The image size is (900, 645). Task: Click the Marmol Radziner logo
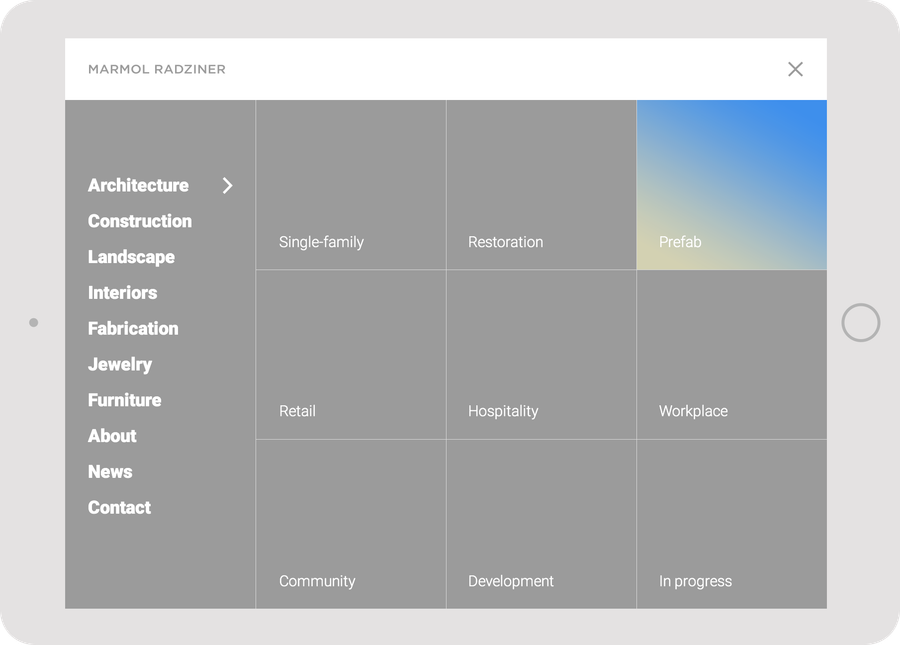coord(157,69)
